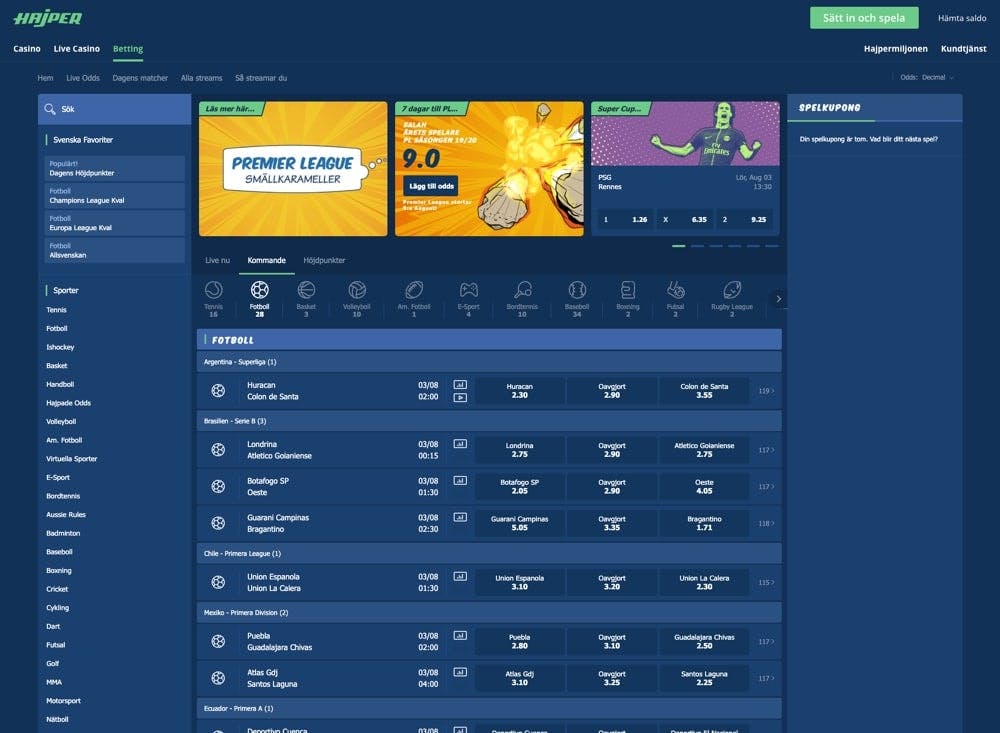Open live stream icon for Huracan match

[x=460, y=397]
